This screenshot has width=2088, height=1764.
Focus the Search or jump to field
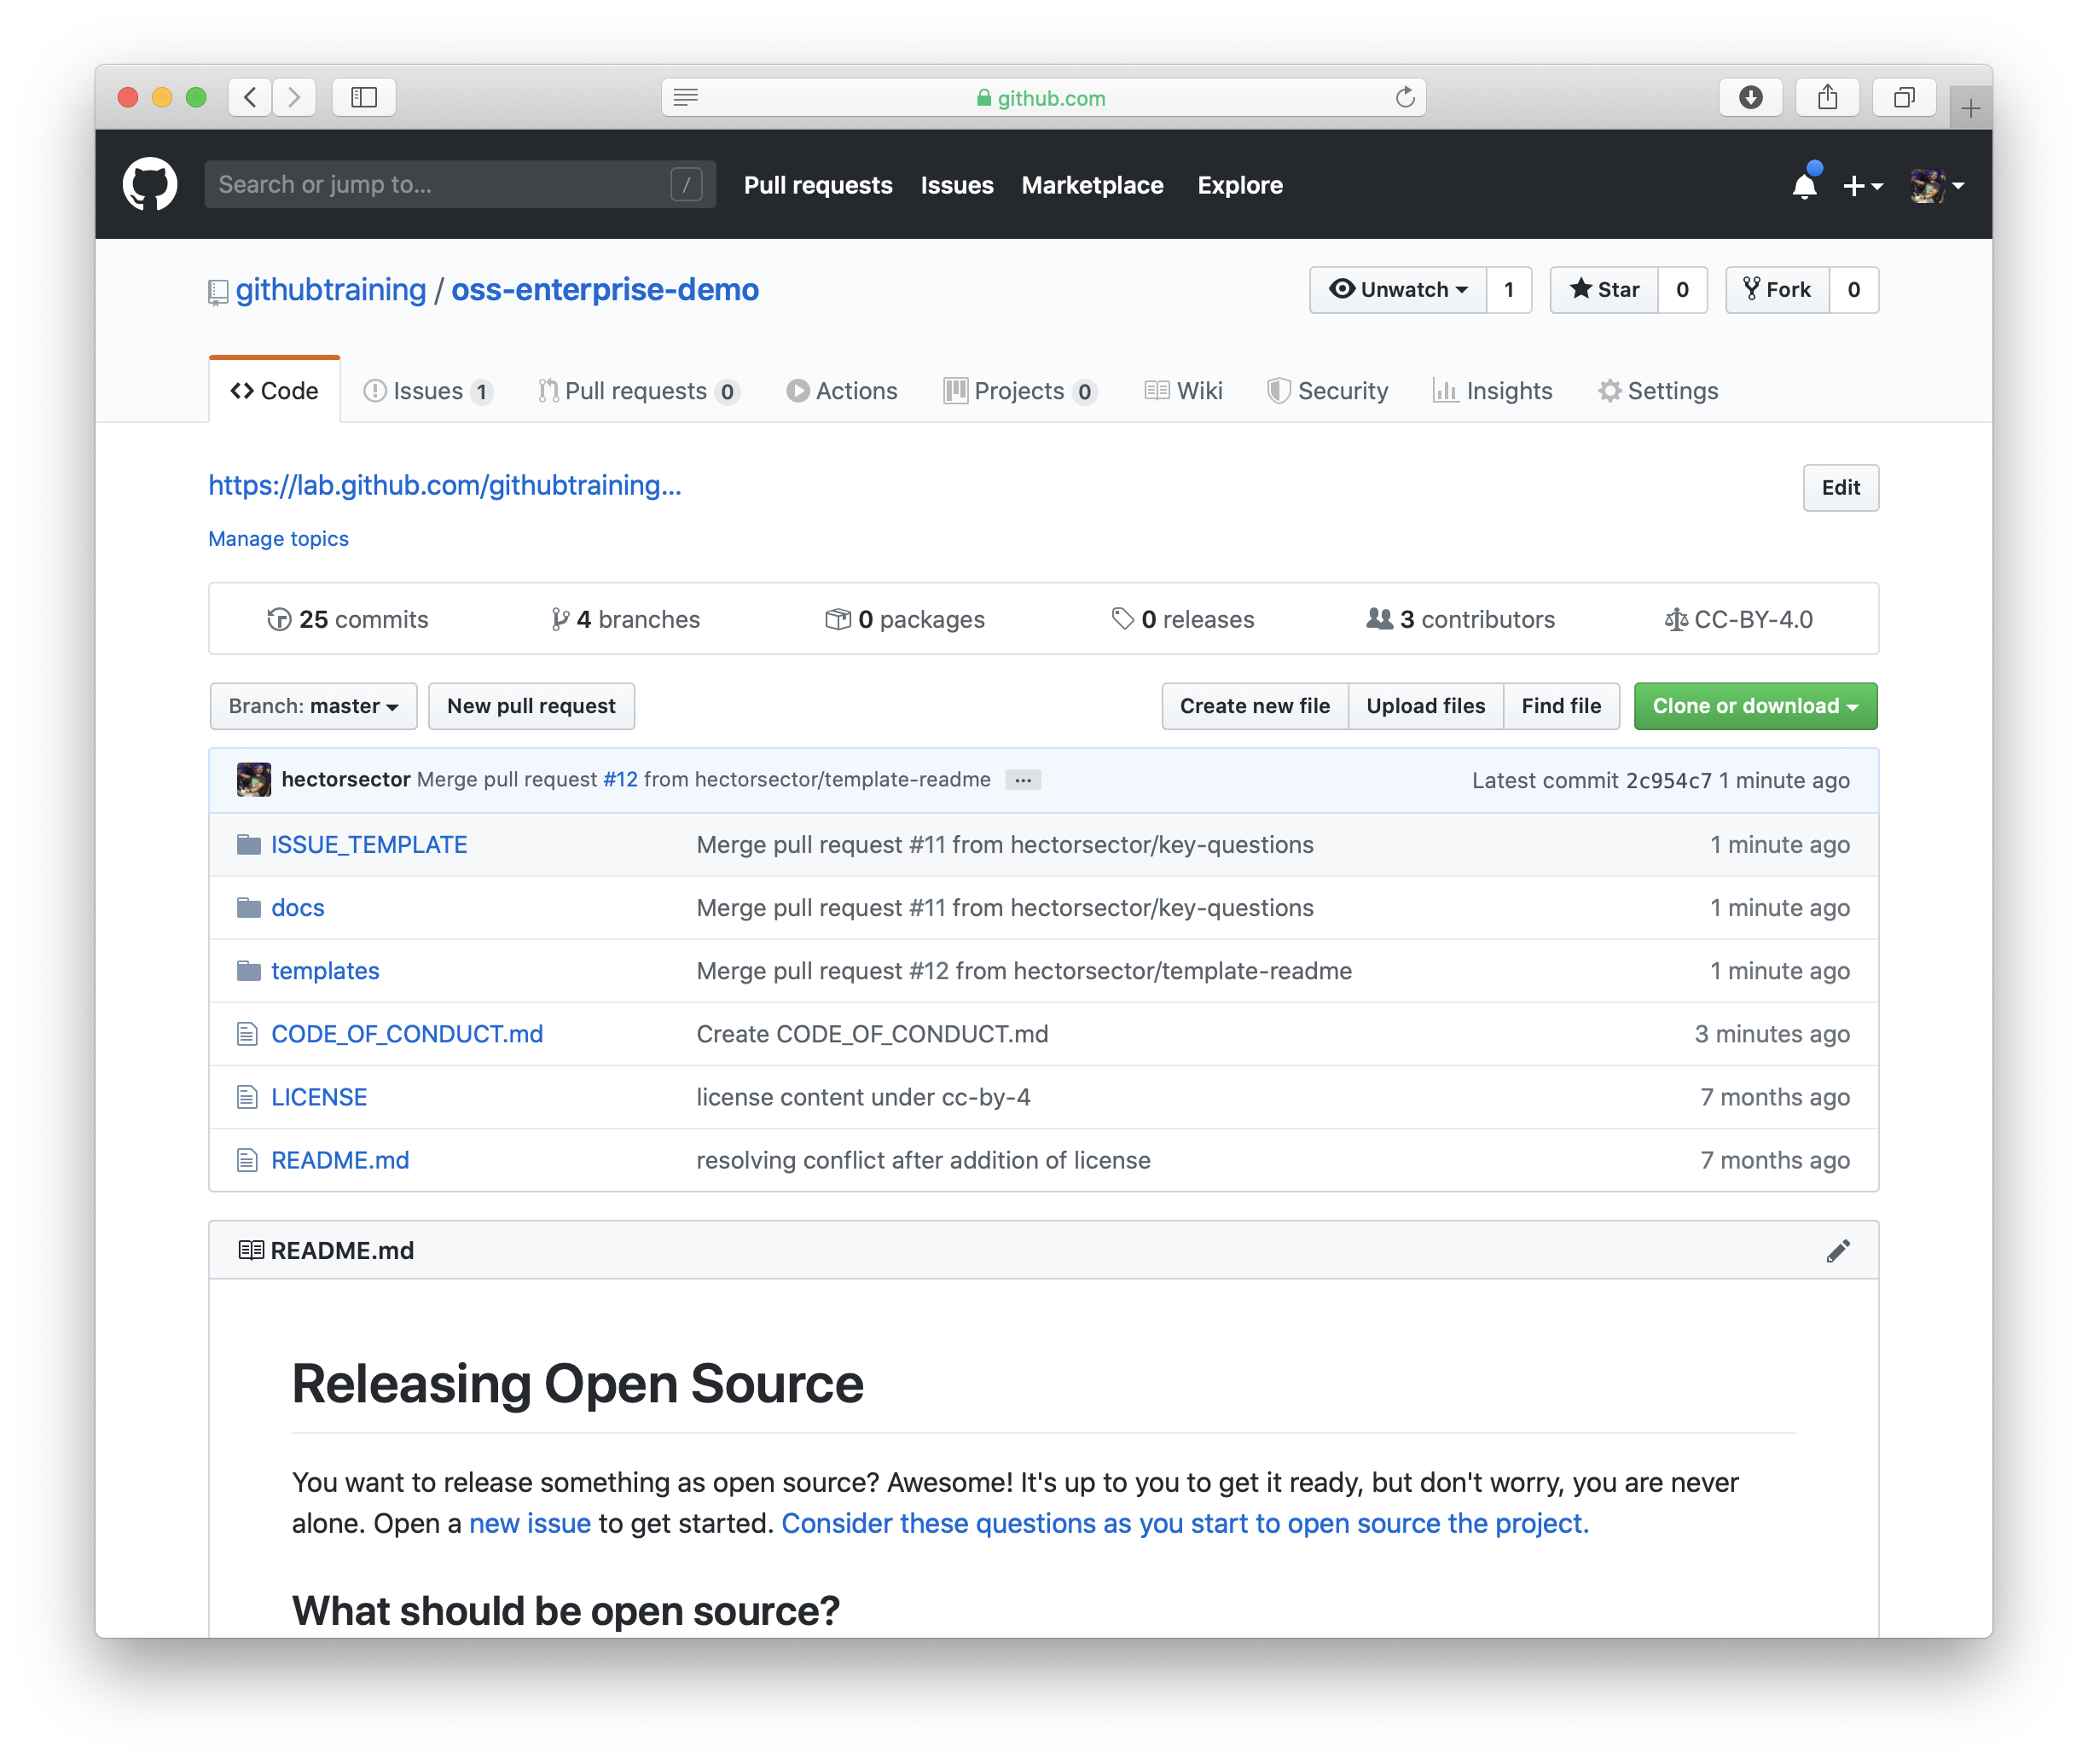click(460, 184)
